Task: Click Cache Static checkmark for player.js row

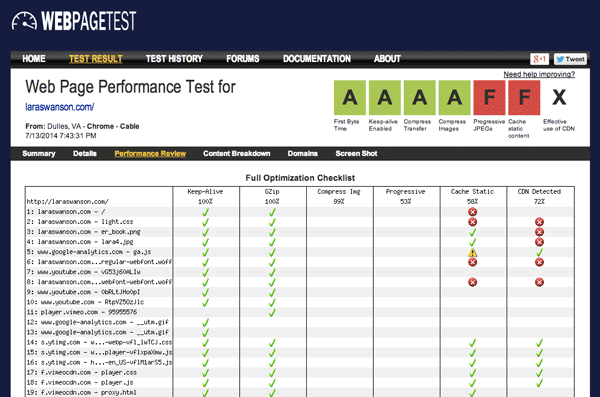Action: click(x=473, y=382)
